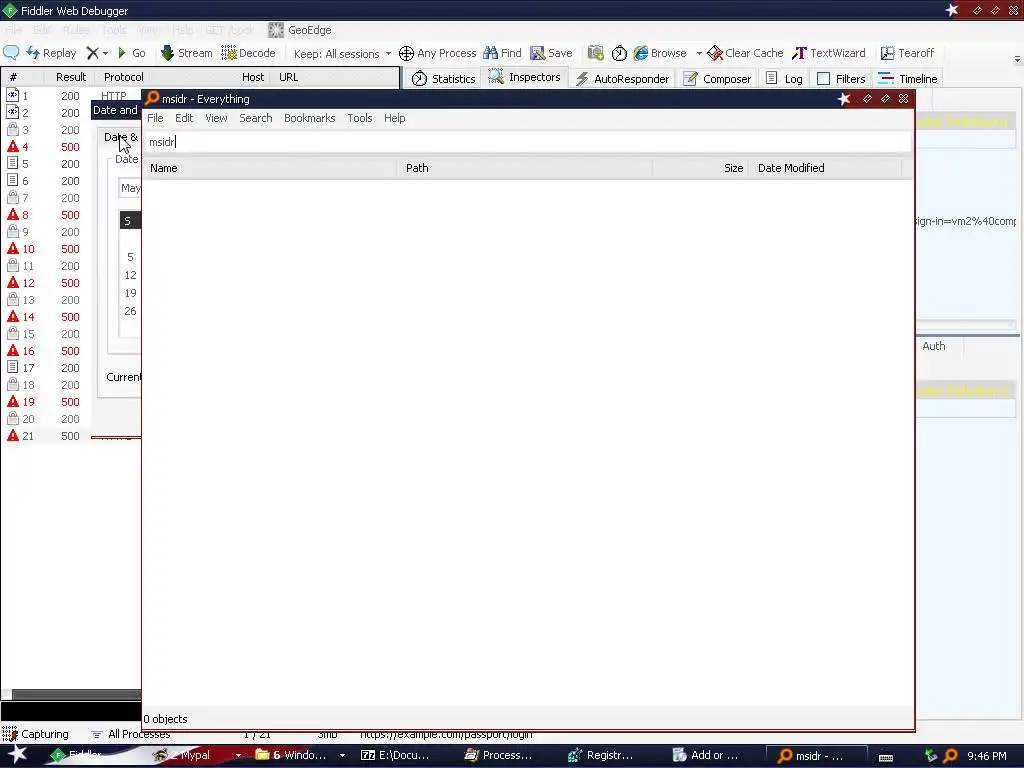Click All Processes filter in Fiddler status bar

(x=131, y=734)
